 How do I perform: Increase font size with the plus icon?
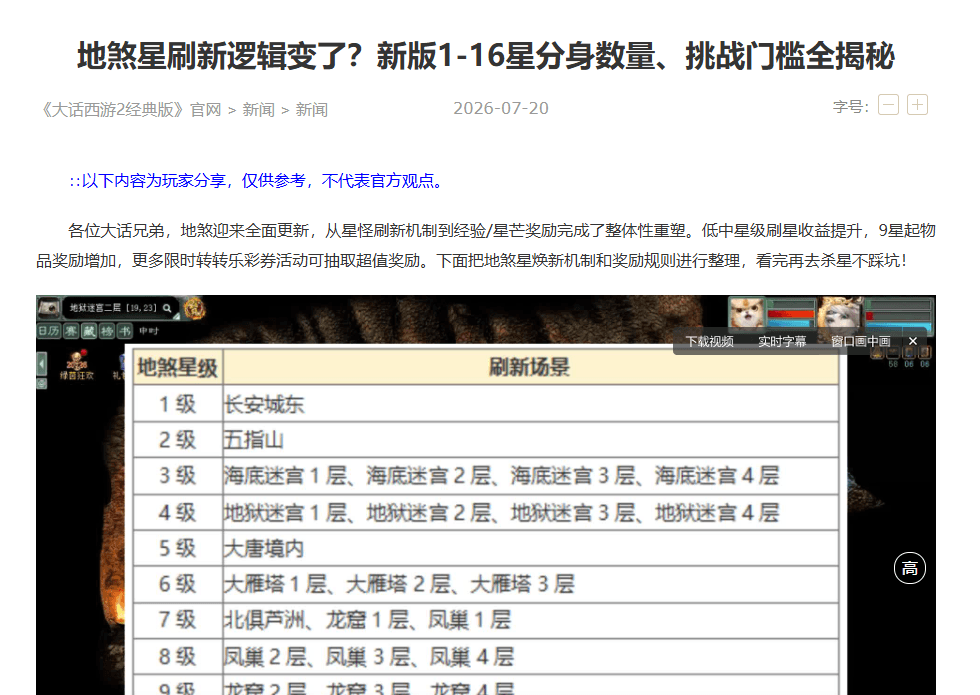pos(918,104)
